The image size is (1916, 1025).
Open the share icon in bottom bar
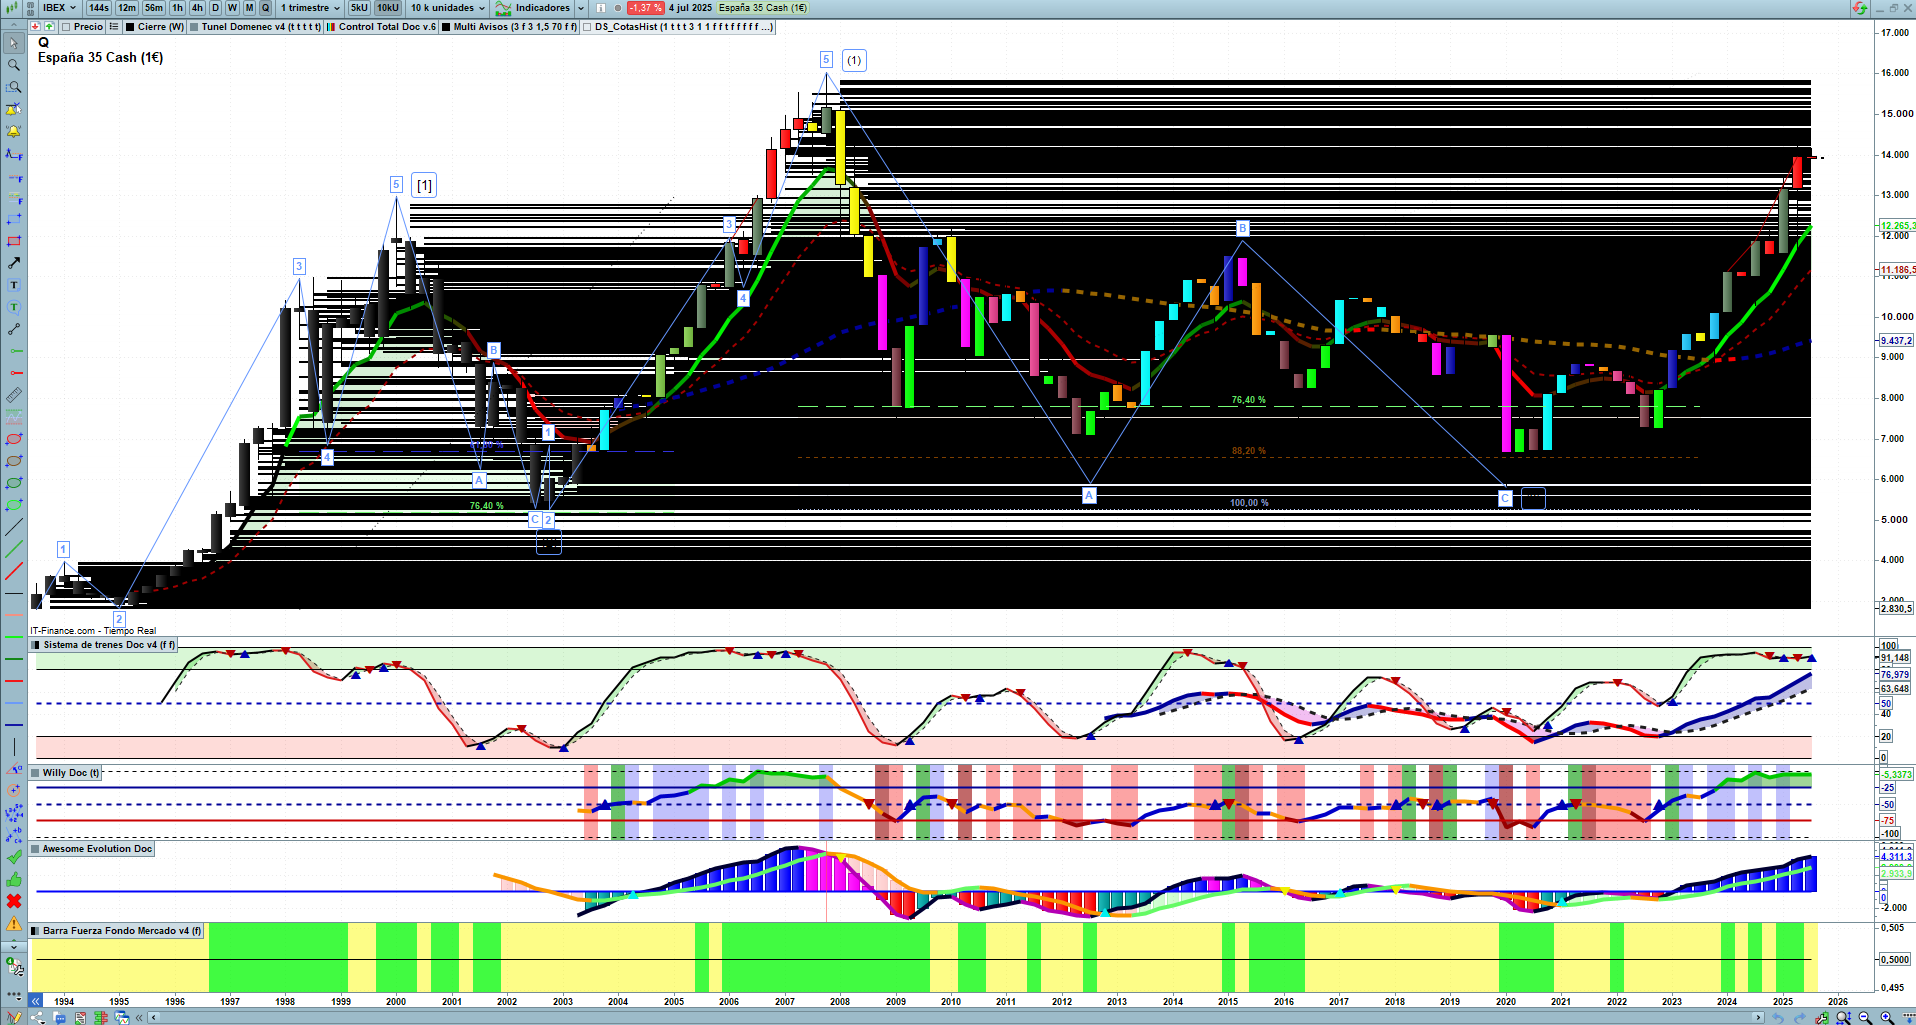pyautogui.click(x=37, y=1017)
